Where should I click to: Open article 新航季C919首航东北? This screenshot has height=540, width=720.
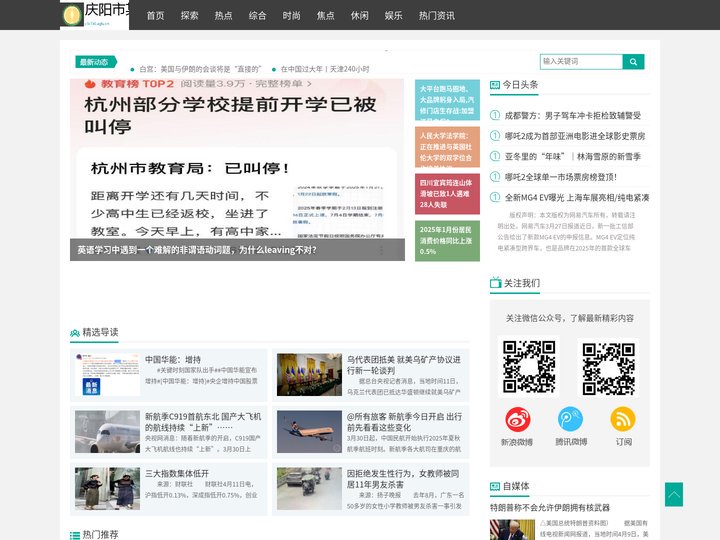coord(203,422)
